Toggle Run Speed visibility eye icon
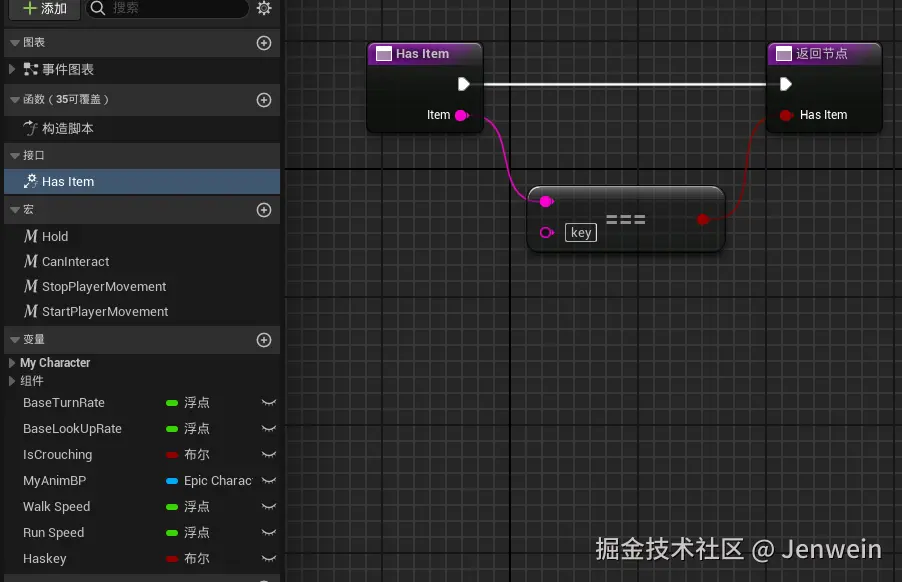 (269, 533)
